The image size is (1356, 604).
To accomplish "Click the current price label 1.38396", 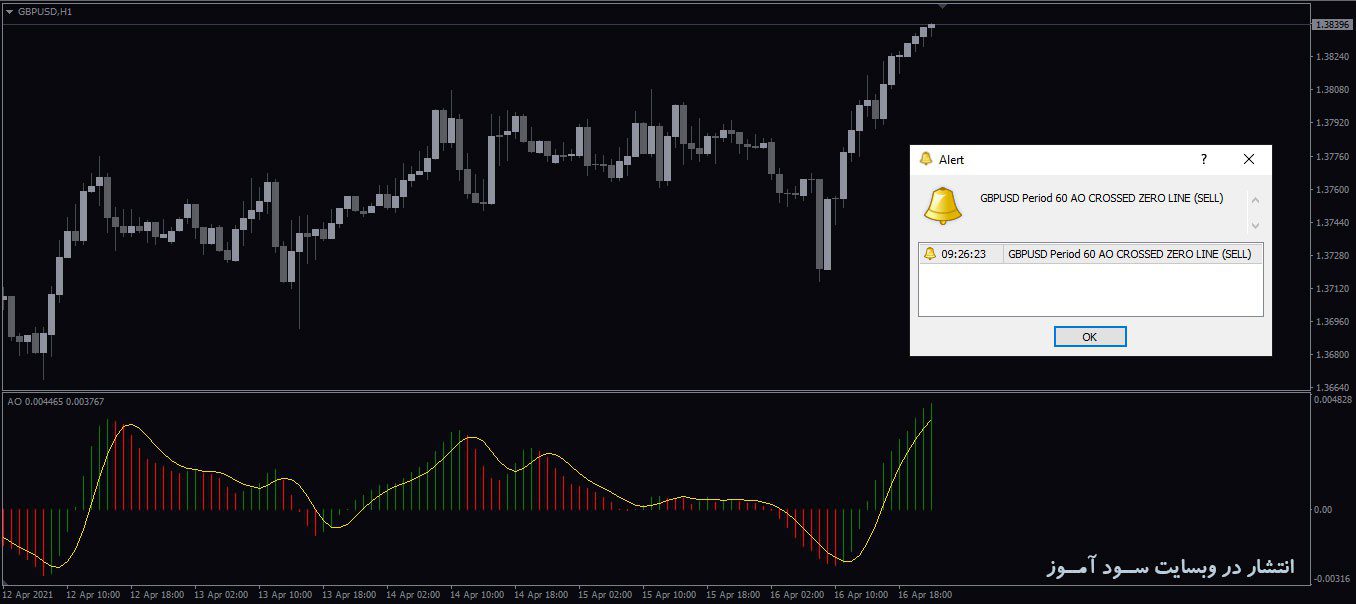I will coord(1331,24).
